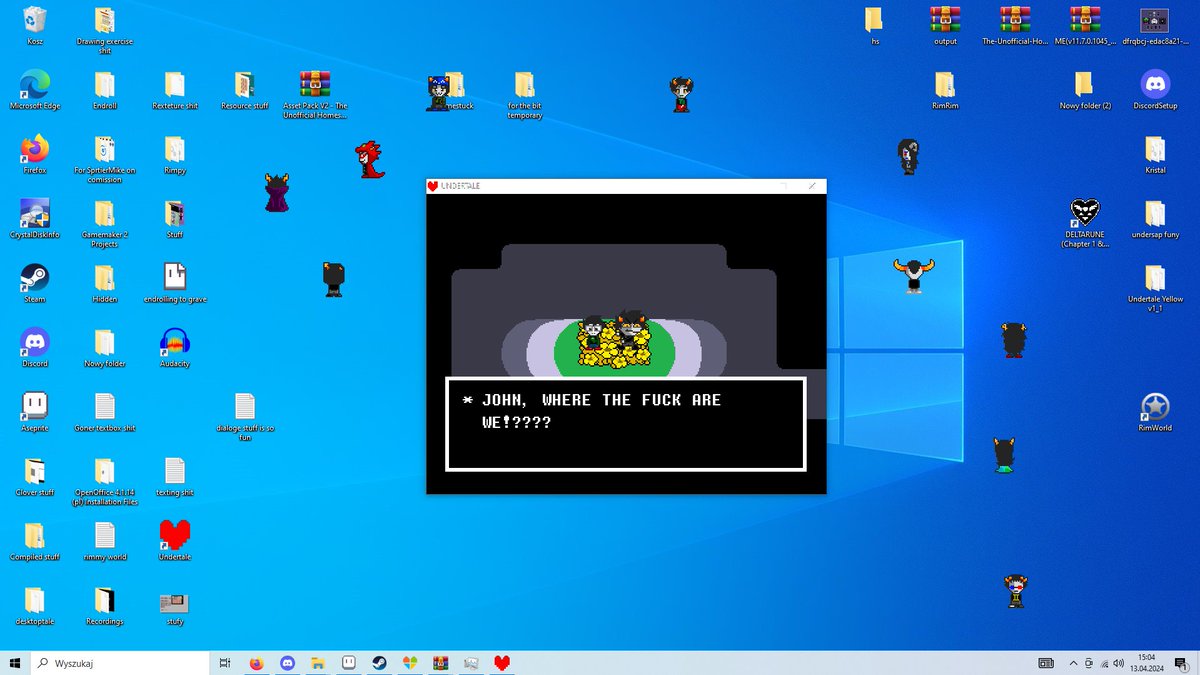Select the endrolling to grave file
The width and height of the screenshot is (1200, 675).
(174, 283)
